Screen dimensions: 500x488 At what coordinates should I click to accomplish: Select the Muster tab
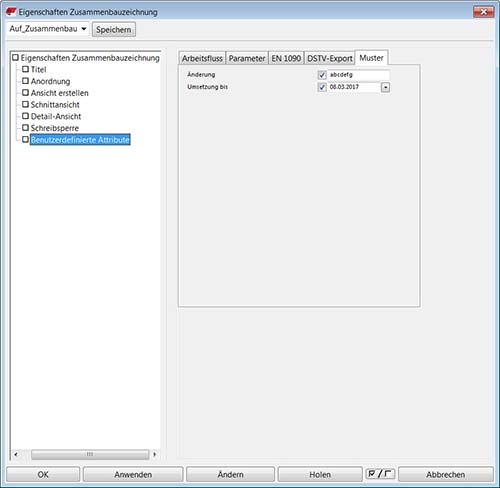point(371,58)
